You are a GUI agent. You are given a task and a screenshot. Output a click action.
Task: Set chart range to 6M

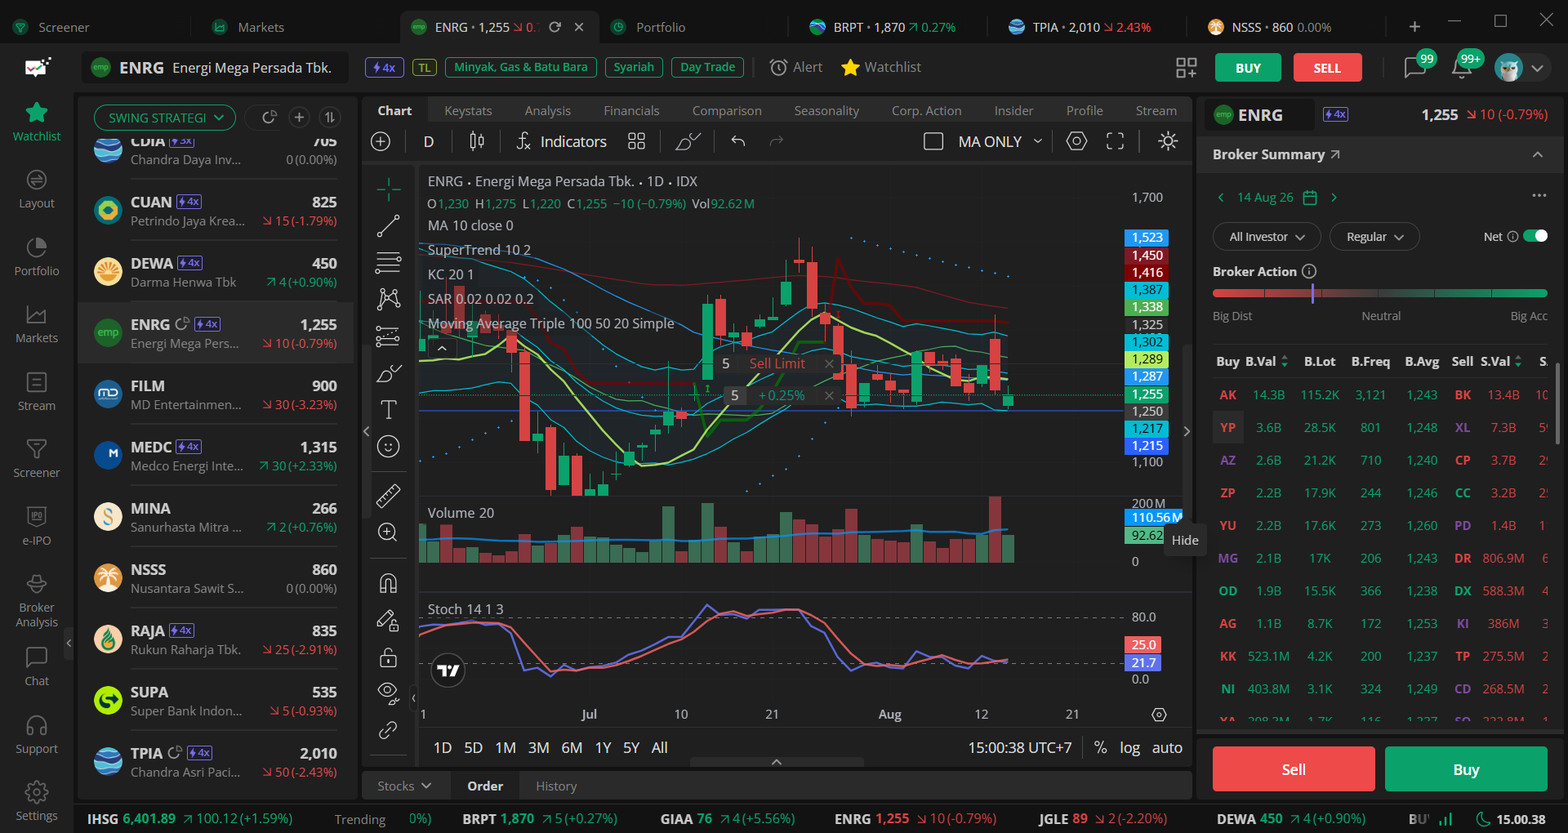click(x=572, y=748)
